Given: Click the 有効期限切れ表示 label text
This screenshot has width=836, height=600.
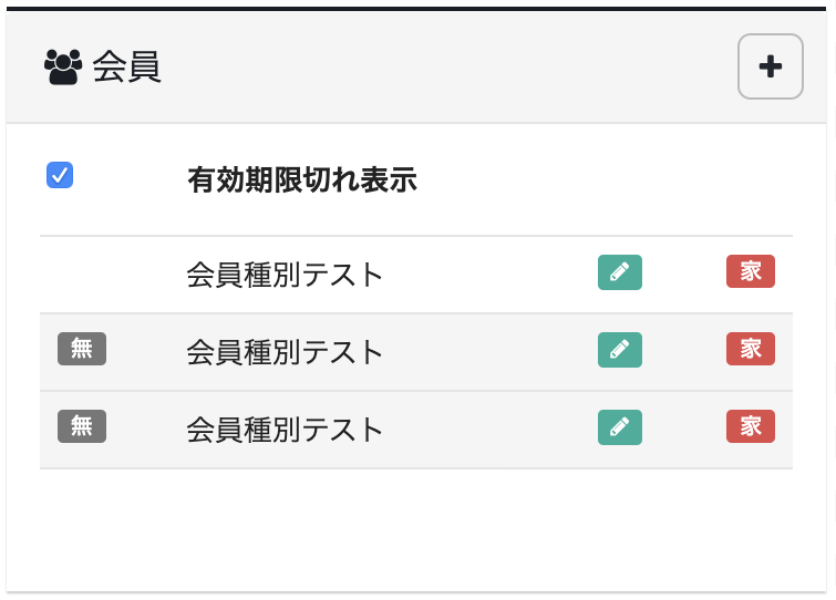Looking at the screenshot, I should coord(302,181).
